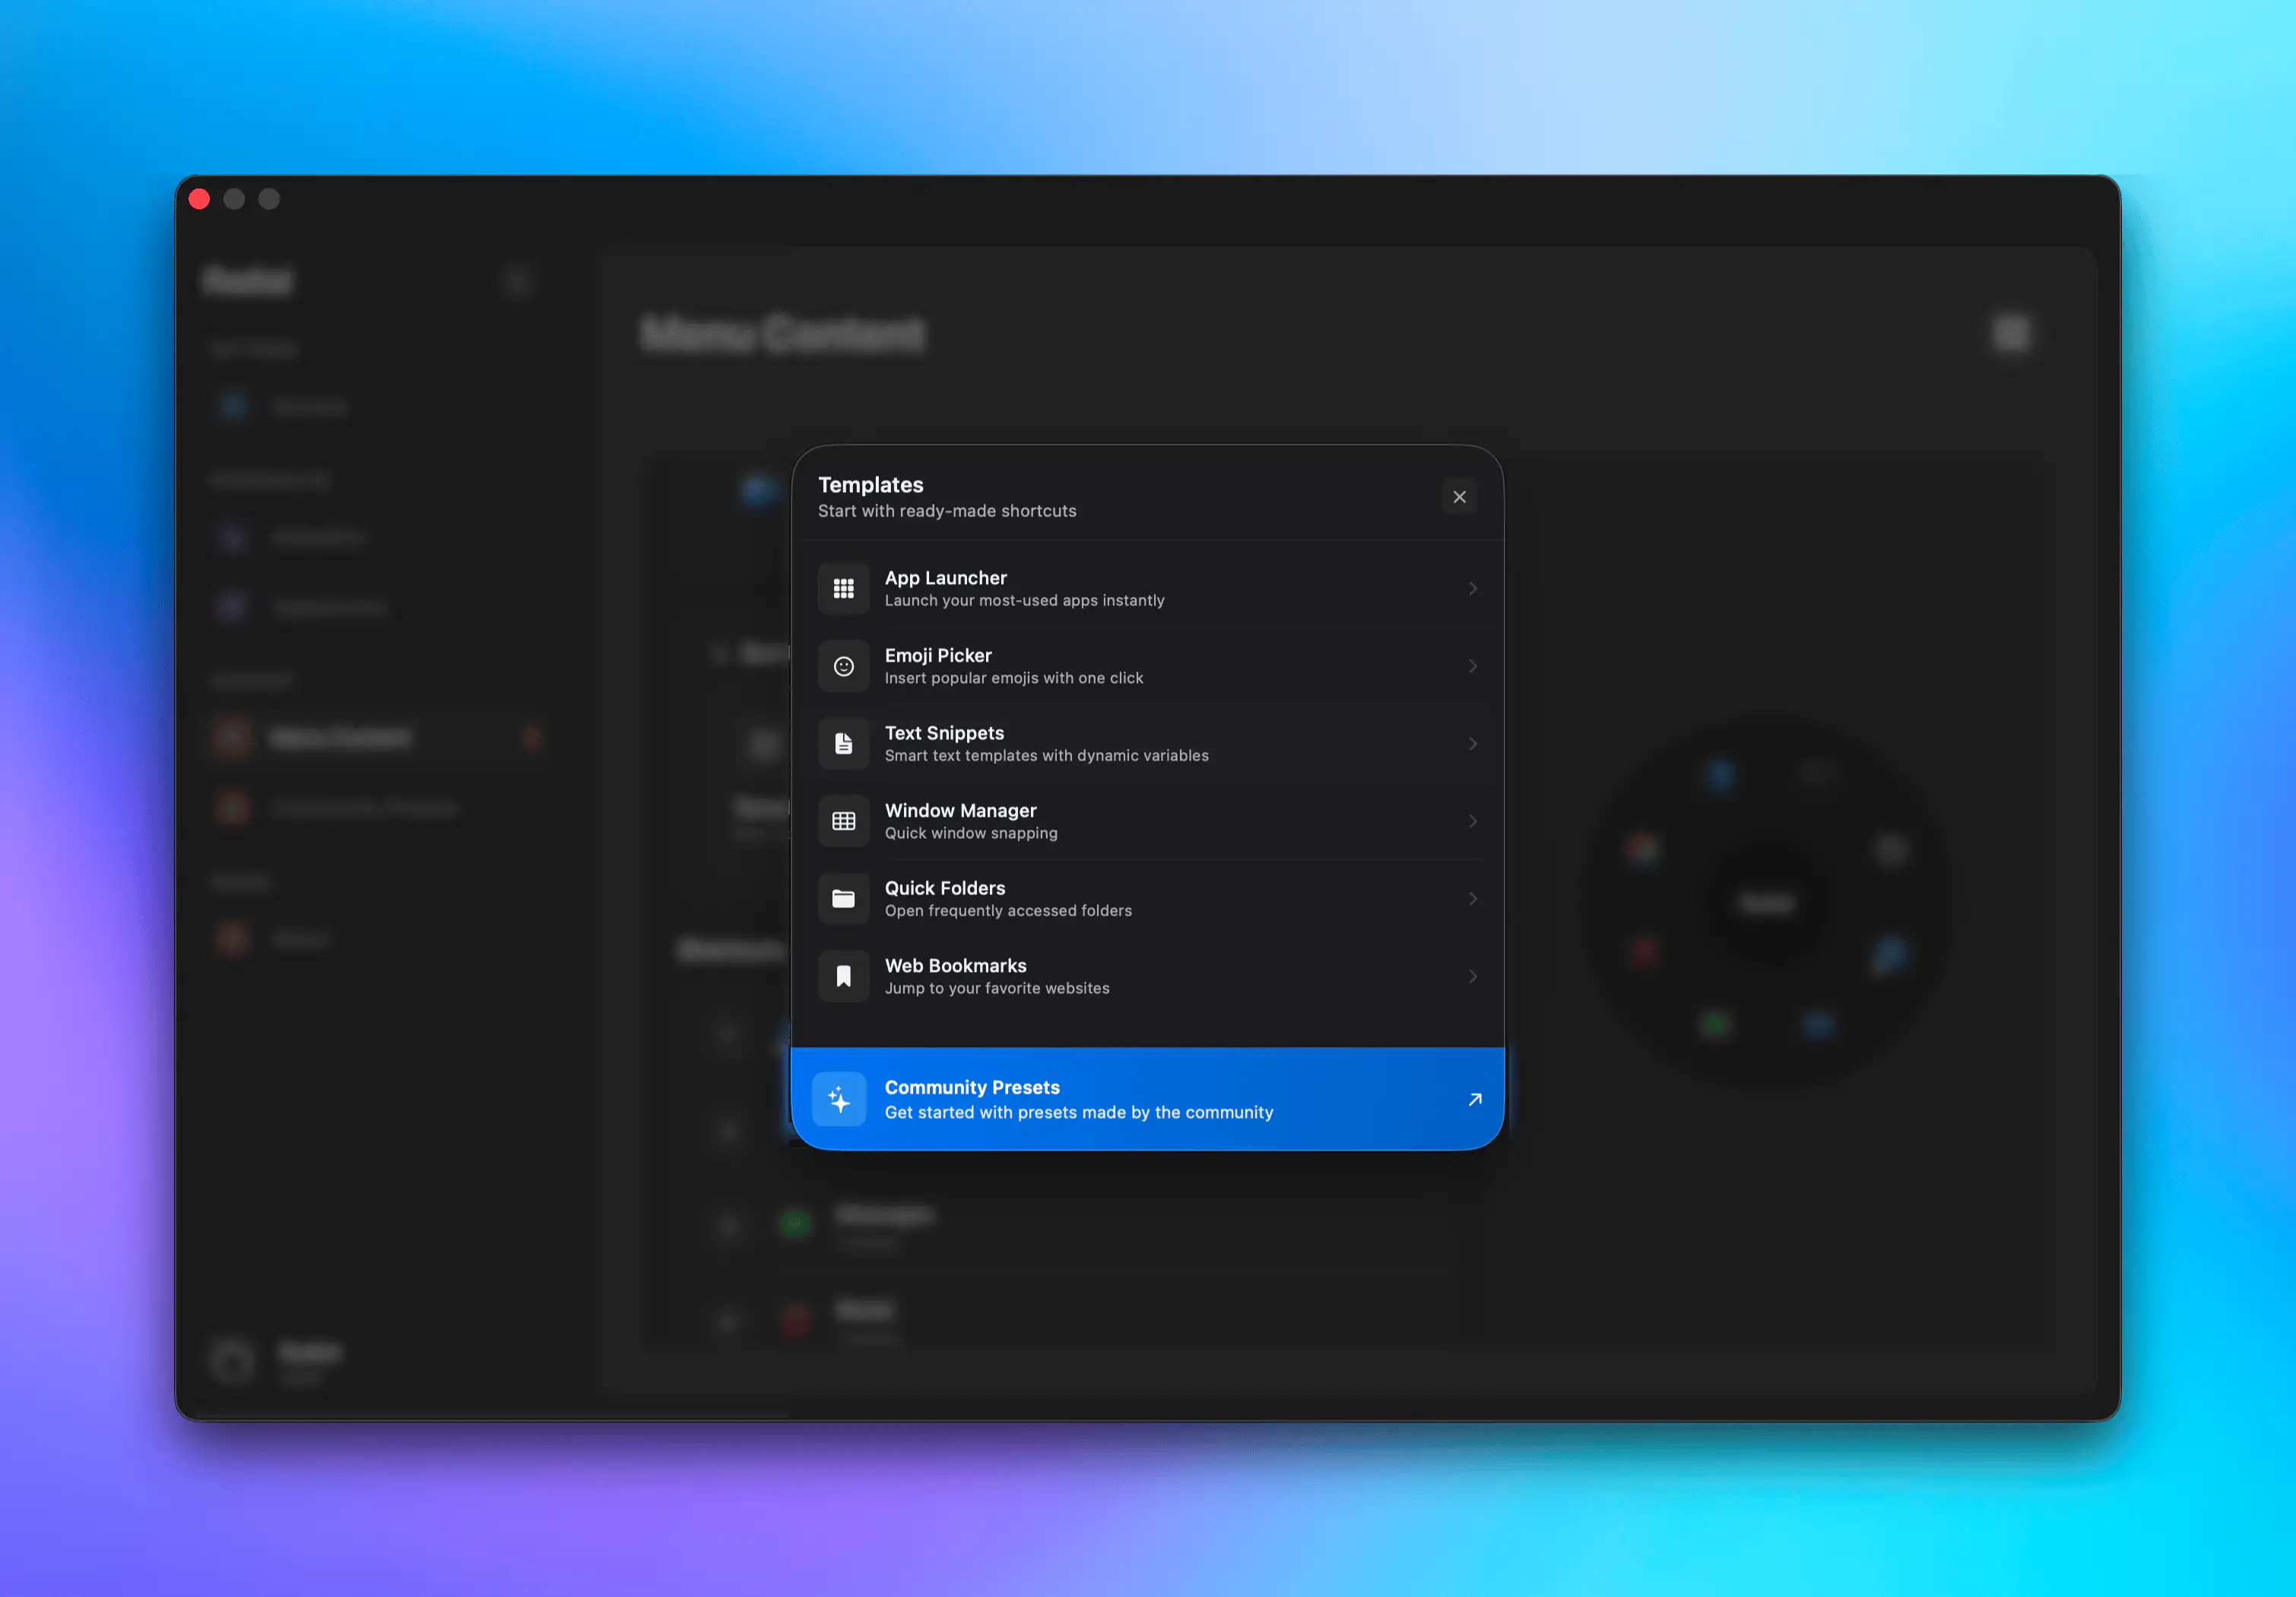Click the App Launcher grid icon

843,588
